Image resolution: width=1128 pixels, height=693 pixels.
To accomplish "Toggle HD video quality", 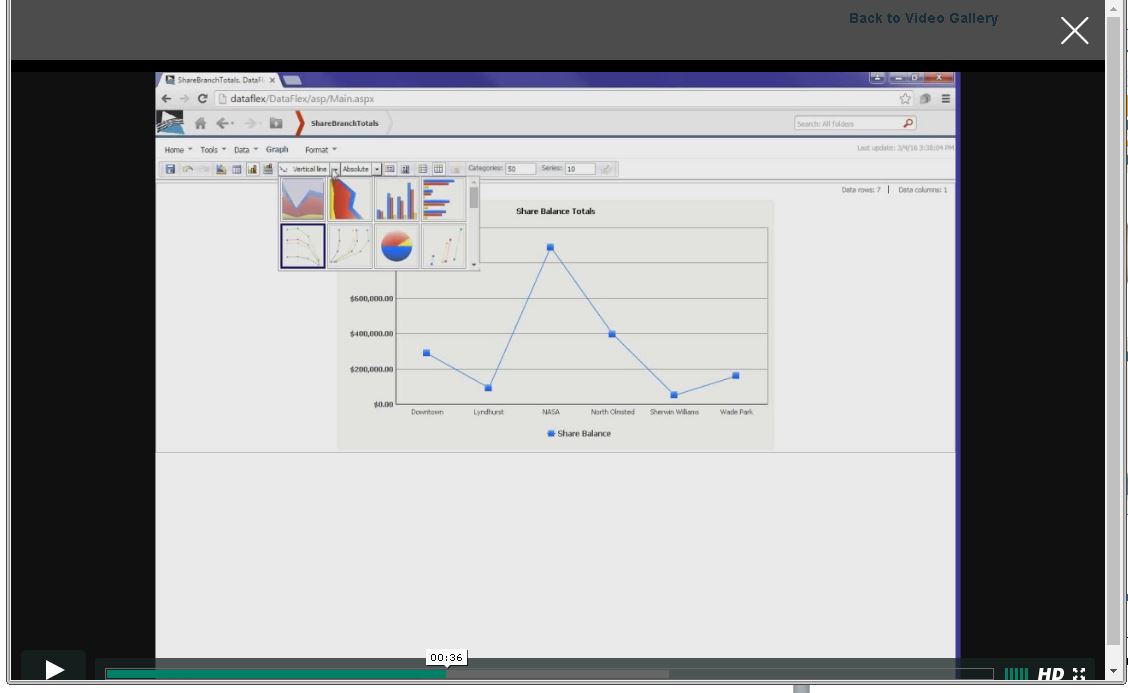I will (x=1050, y=675).
